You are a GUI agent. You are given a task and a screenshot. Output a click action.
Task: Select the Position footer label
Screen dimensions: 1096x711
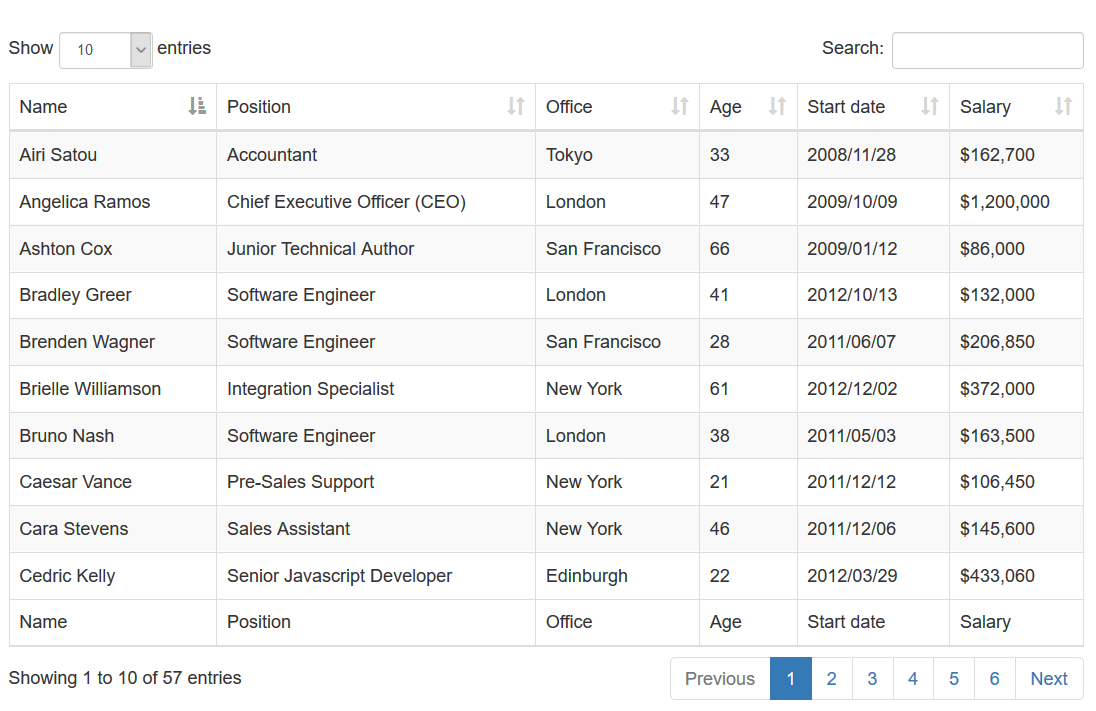(x=259, y=622)
